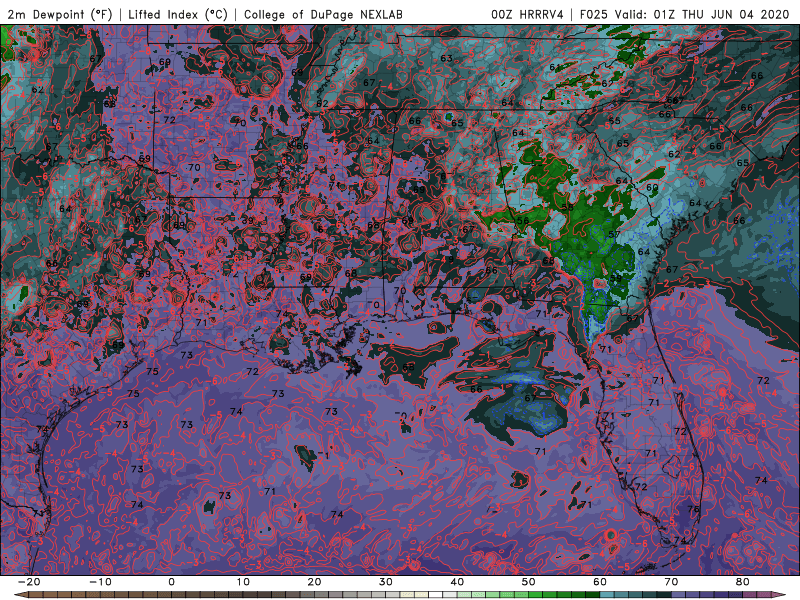The height and width of the screenshot is (600, 800).
Task: Click the College of DuPage NEXLAB credit
Action: point(323,14)
